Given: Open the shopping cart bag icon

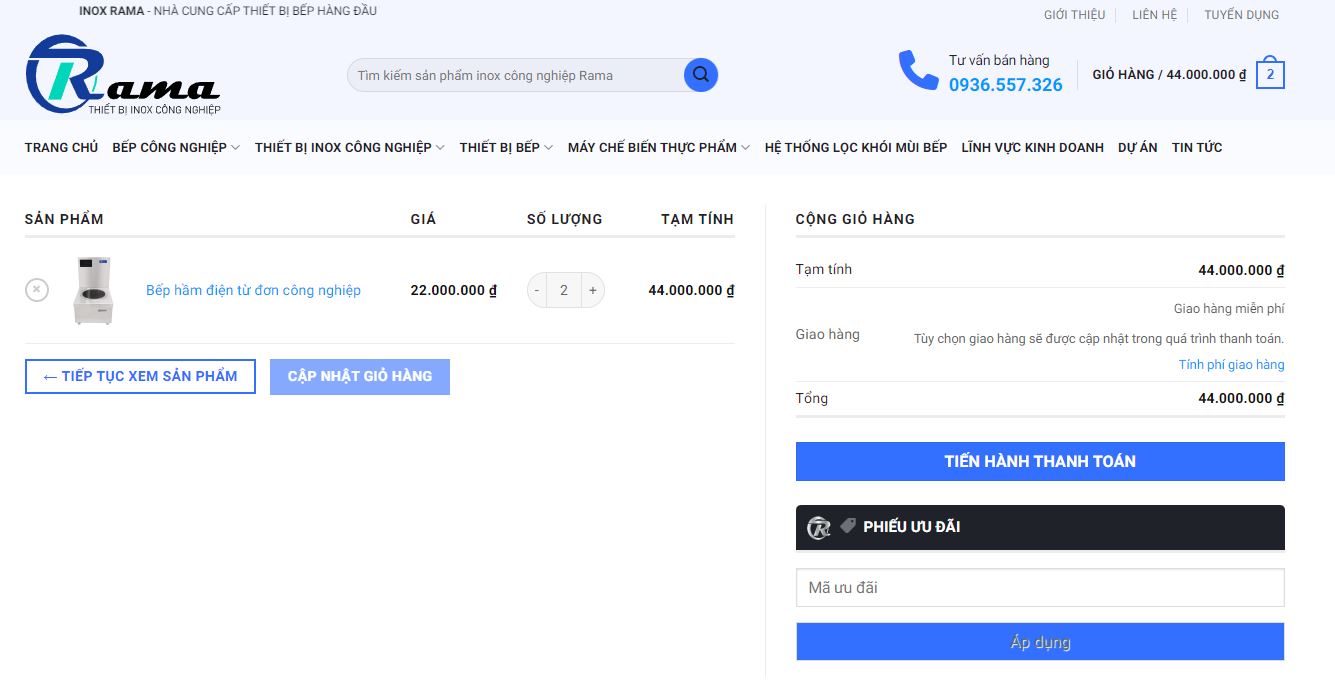Looking at the screenshot, I should (1270, 72).
